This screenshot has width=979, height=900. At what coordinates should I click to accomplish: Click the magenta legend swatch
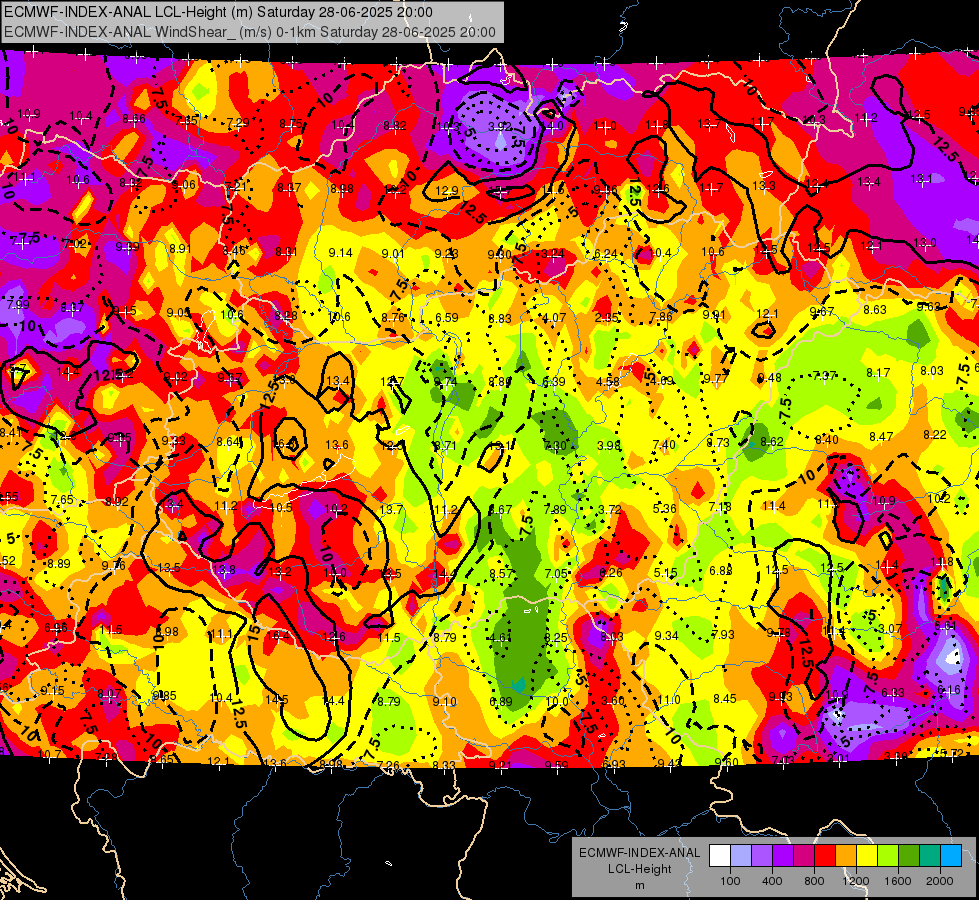pos(804,856)
